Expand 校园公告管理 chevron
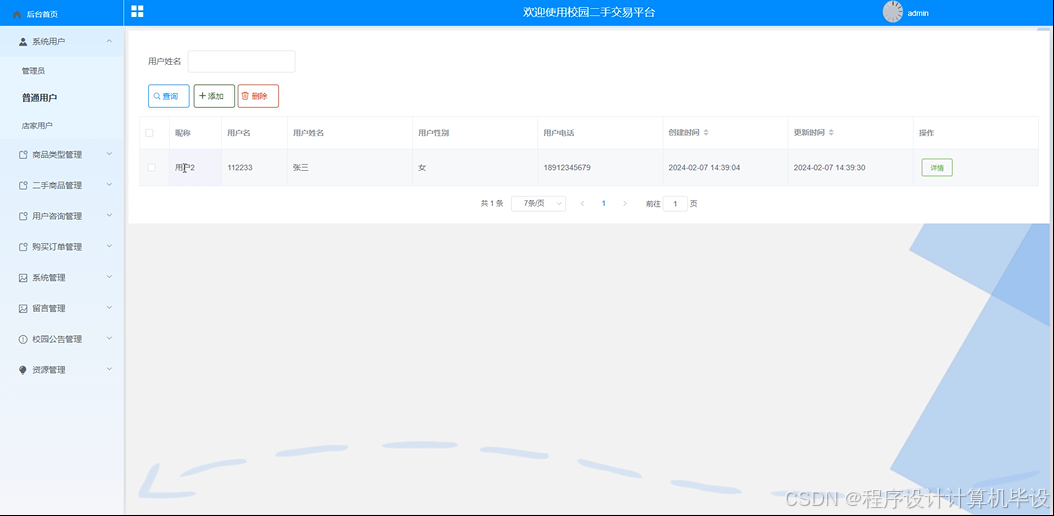The height and width of the screenshot is (516, 1054). 109,339
